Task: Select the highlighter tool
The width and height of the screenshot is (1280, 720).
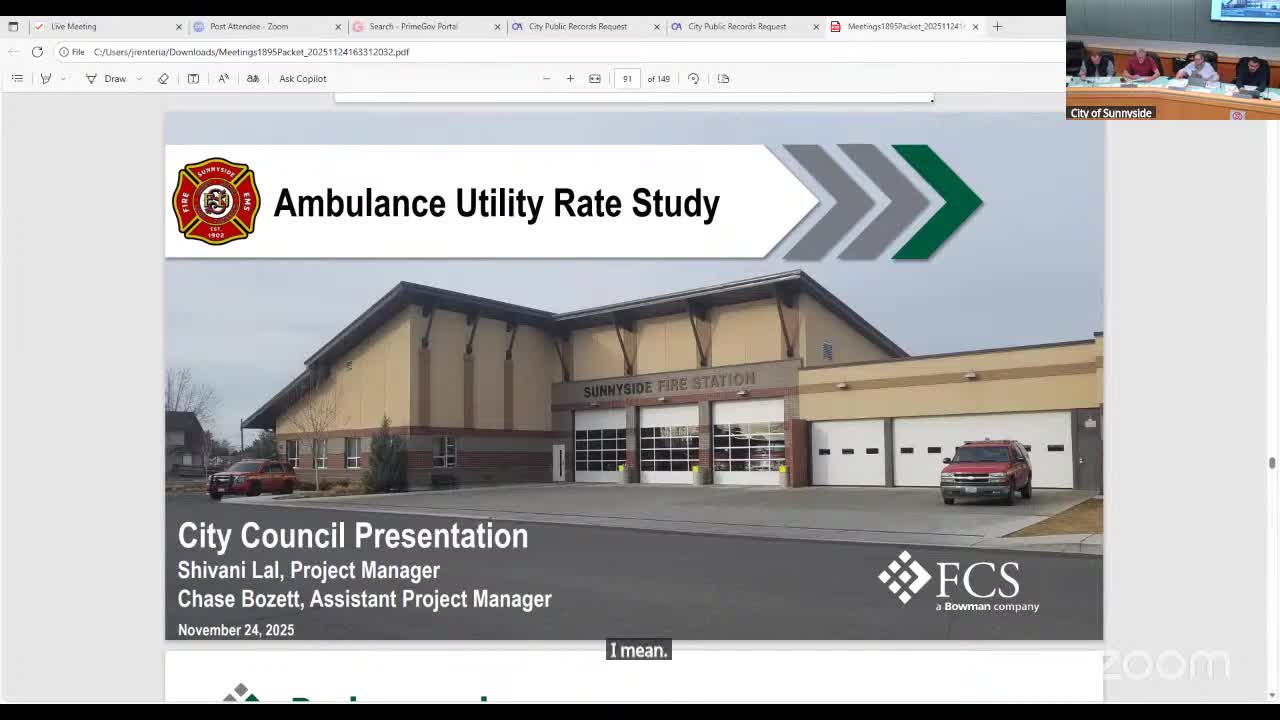Action: point(45,78)
